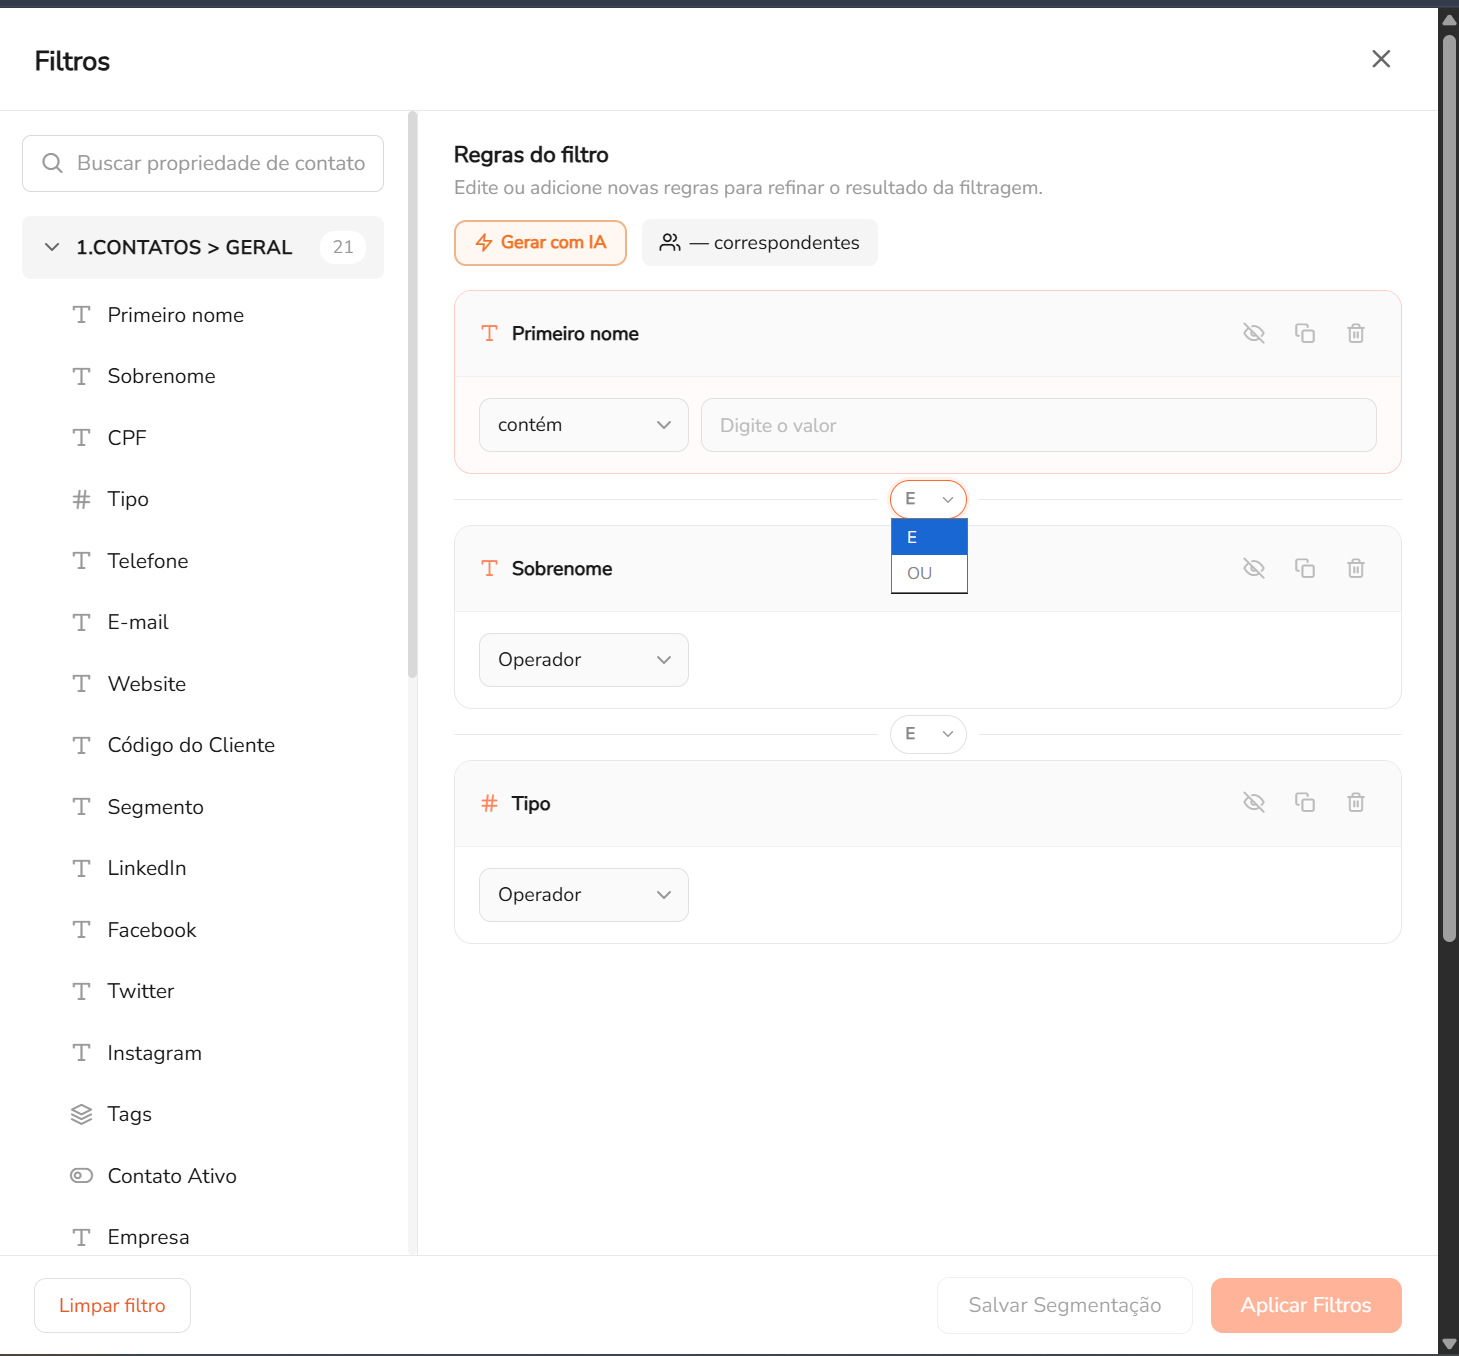Delete the Tipo rule

pos(1356,802)
